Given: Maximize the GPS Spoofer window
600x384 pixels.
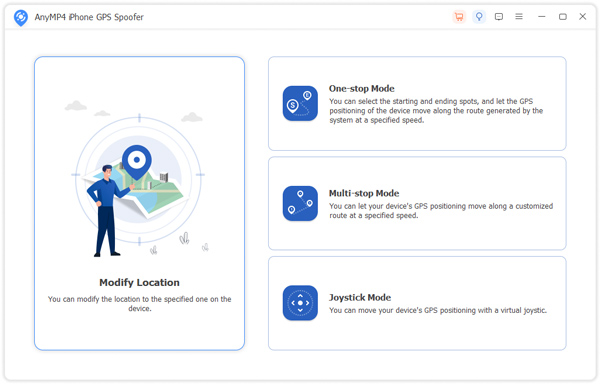Looking at the screenshot, I should coord(562,17).
